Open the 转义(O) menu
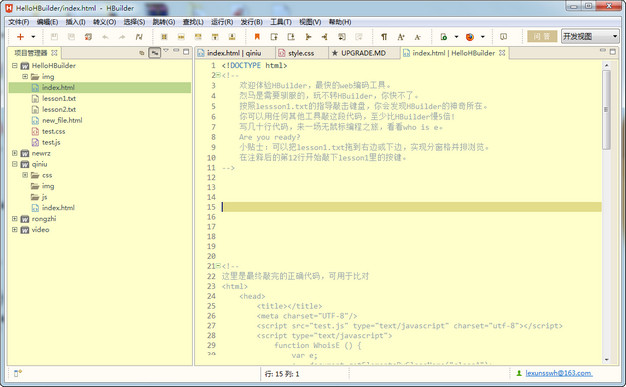 click(105, 22)
